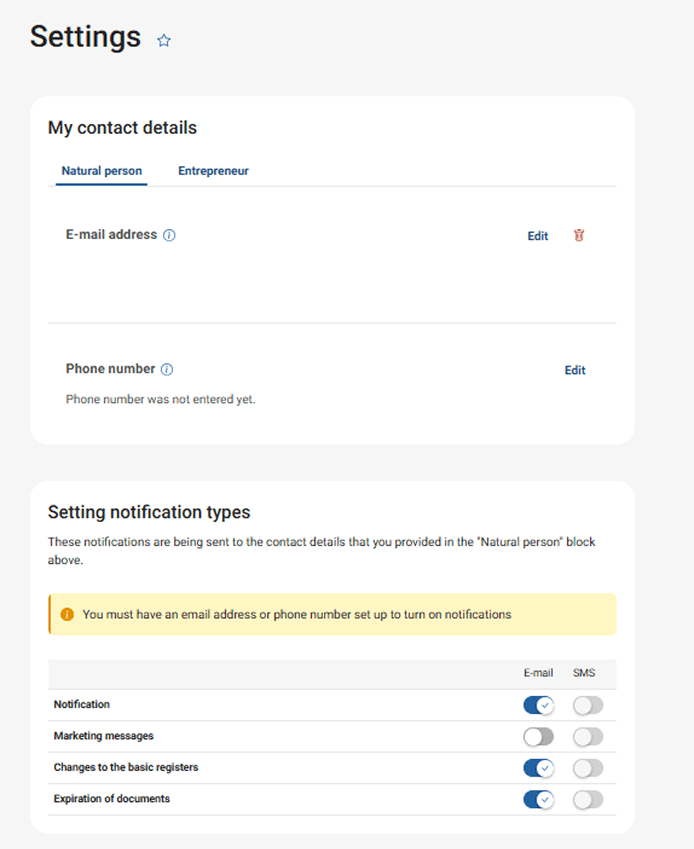Click the E-mail column header
The image size is (694, 849).
(x=538, y=673)
